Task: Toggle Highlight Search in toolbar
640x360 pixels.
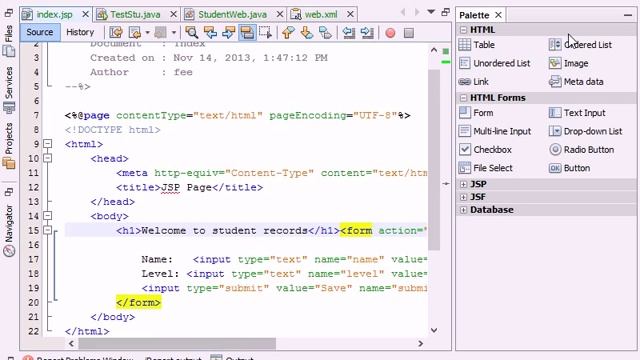Action: click(x=247, y=33)
